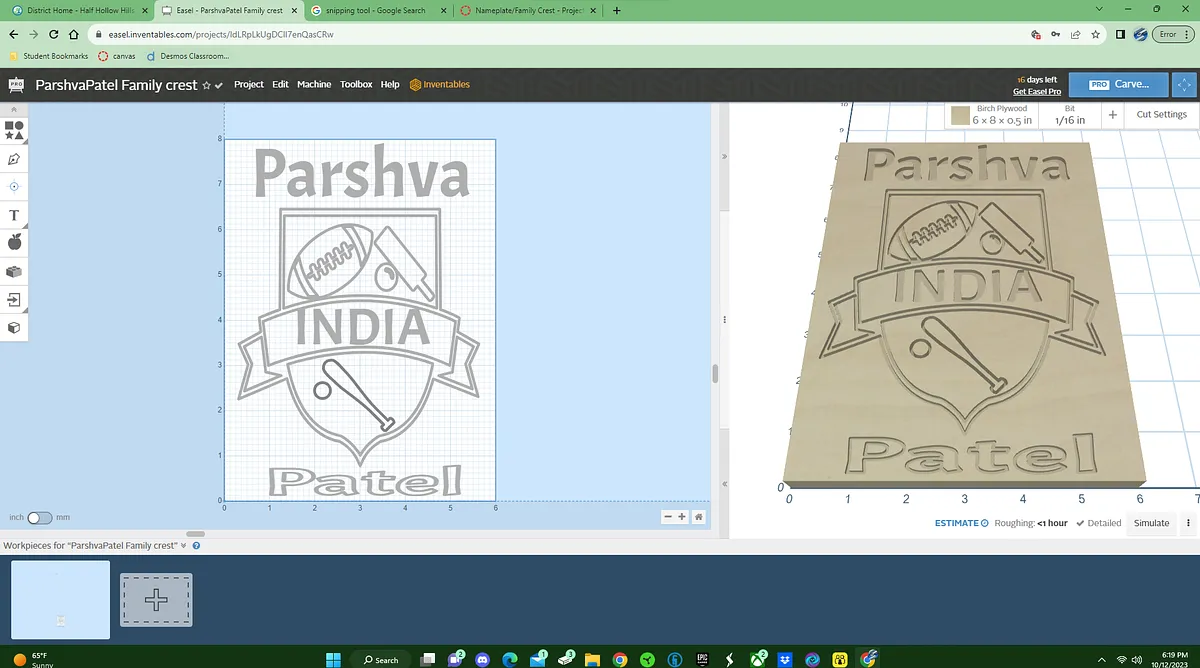Choose the Text tool
1200x668 pixels.
[x=15, y=215]
